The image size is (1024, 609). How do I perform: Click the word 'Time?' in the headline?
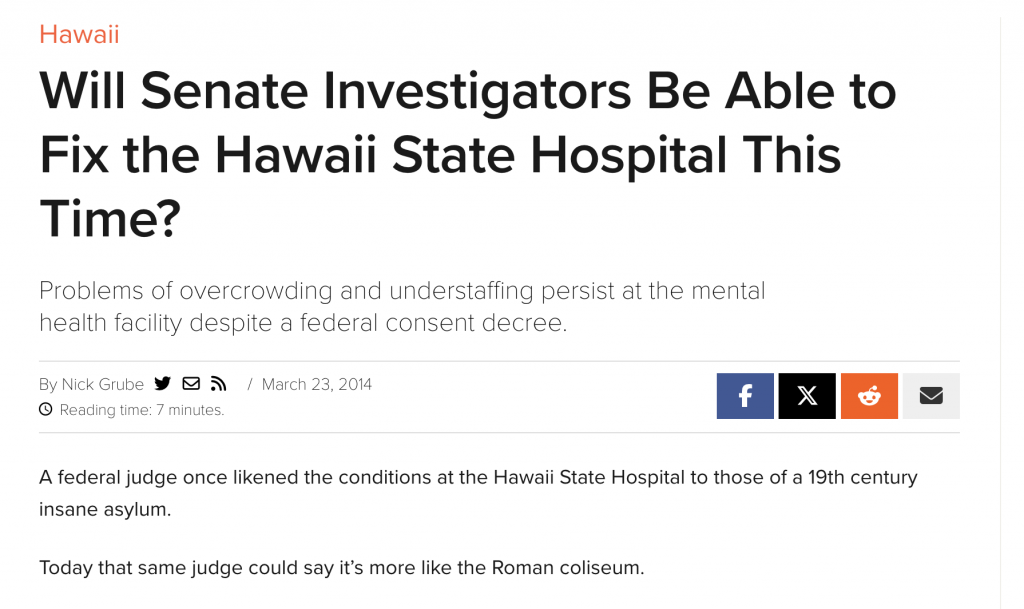click(110, 216)
